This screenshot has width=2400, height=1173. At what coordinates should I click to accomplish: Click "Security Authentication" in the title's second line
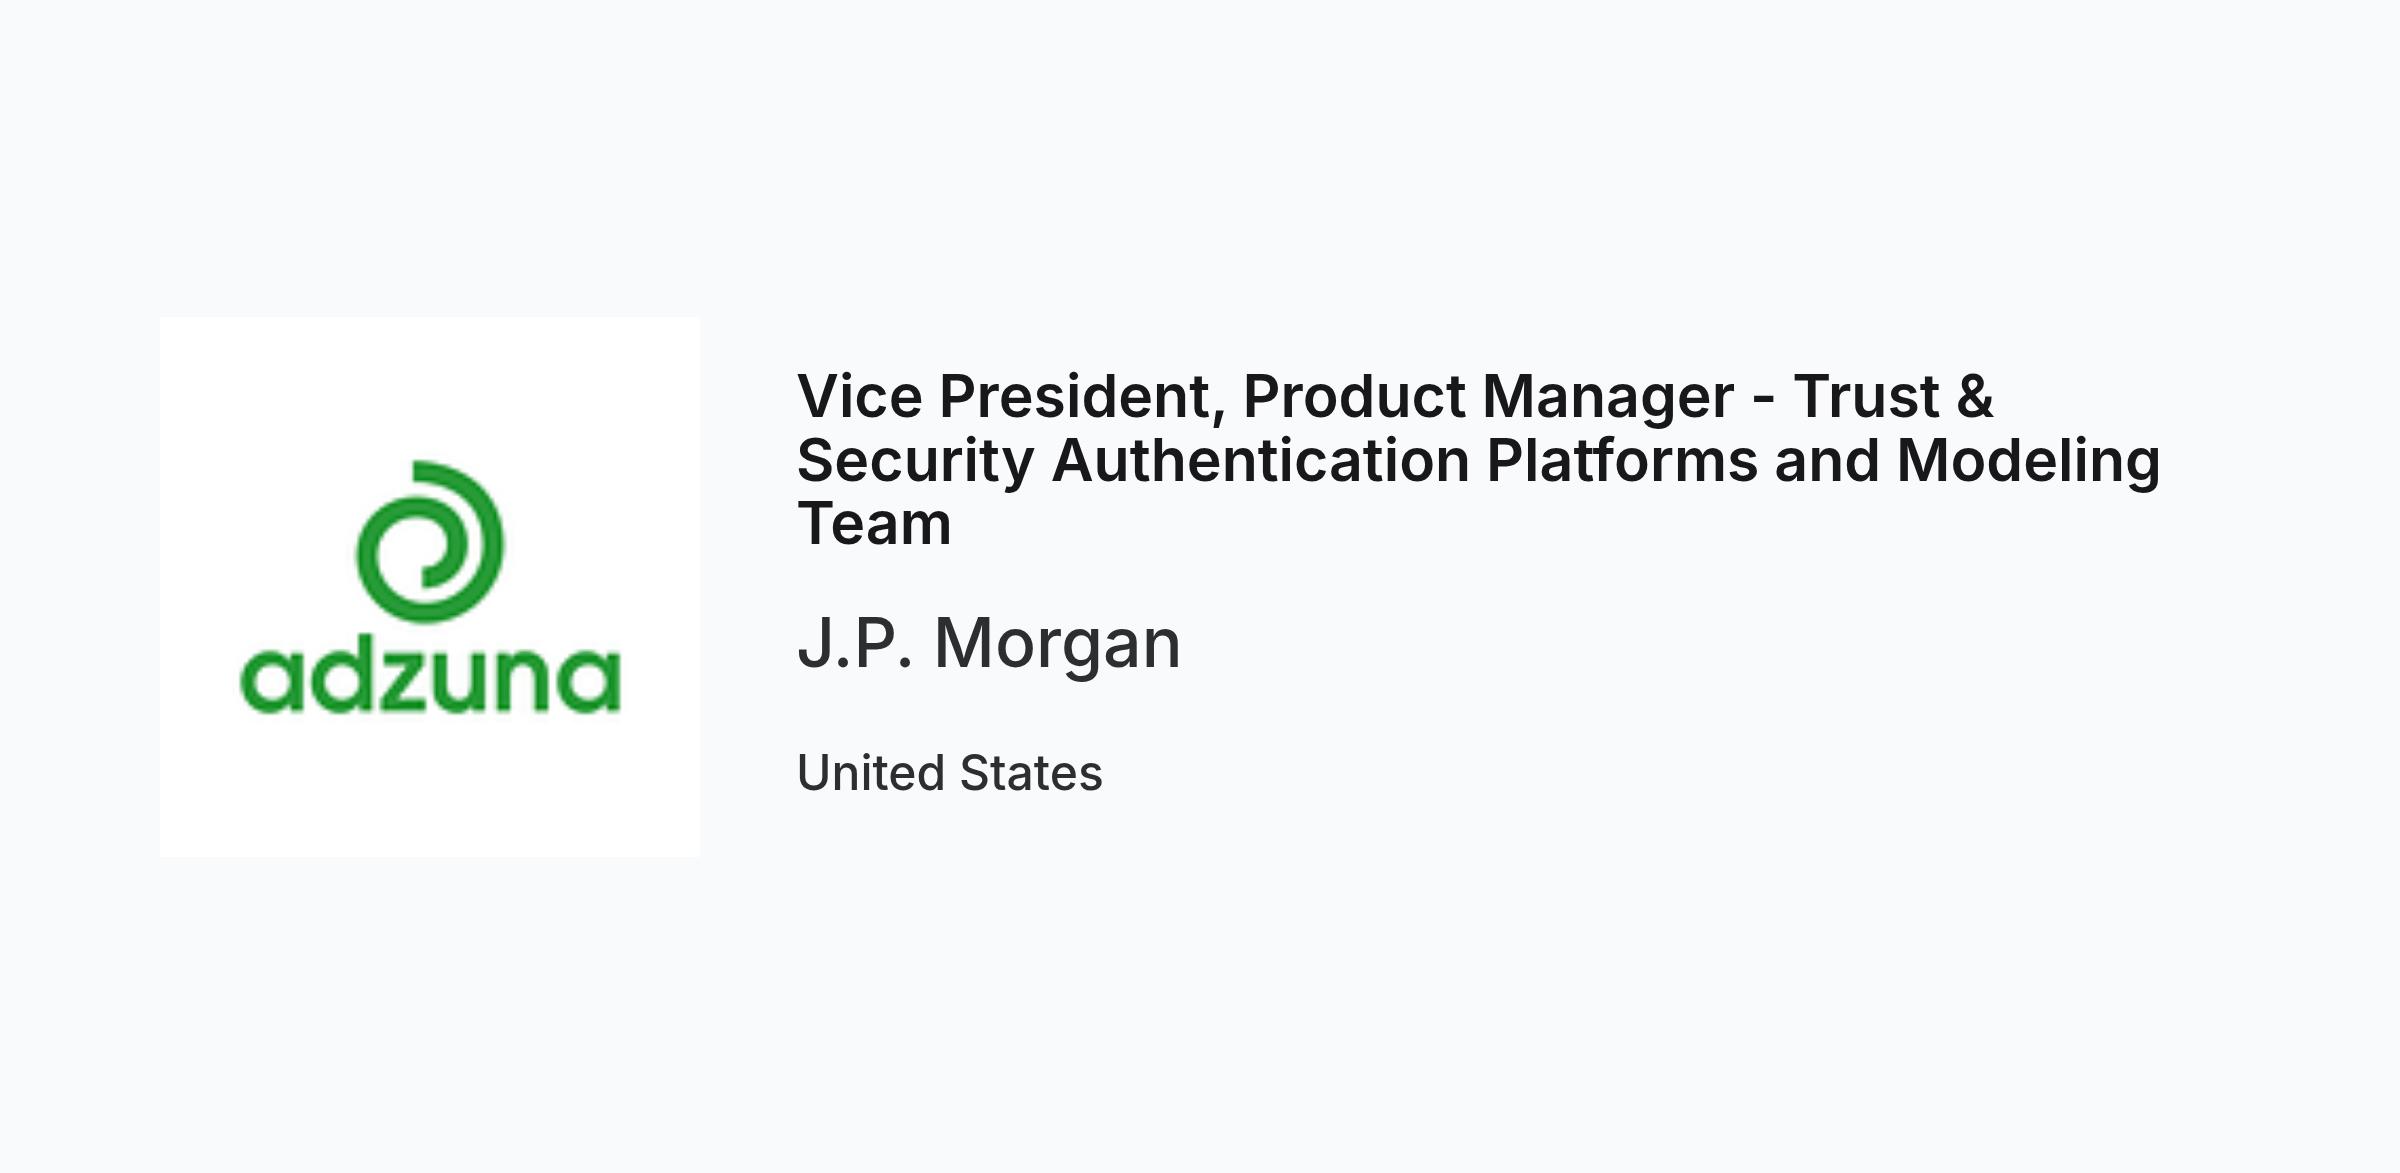(x=1133, y=460)
